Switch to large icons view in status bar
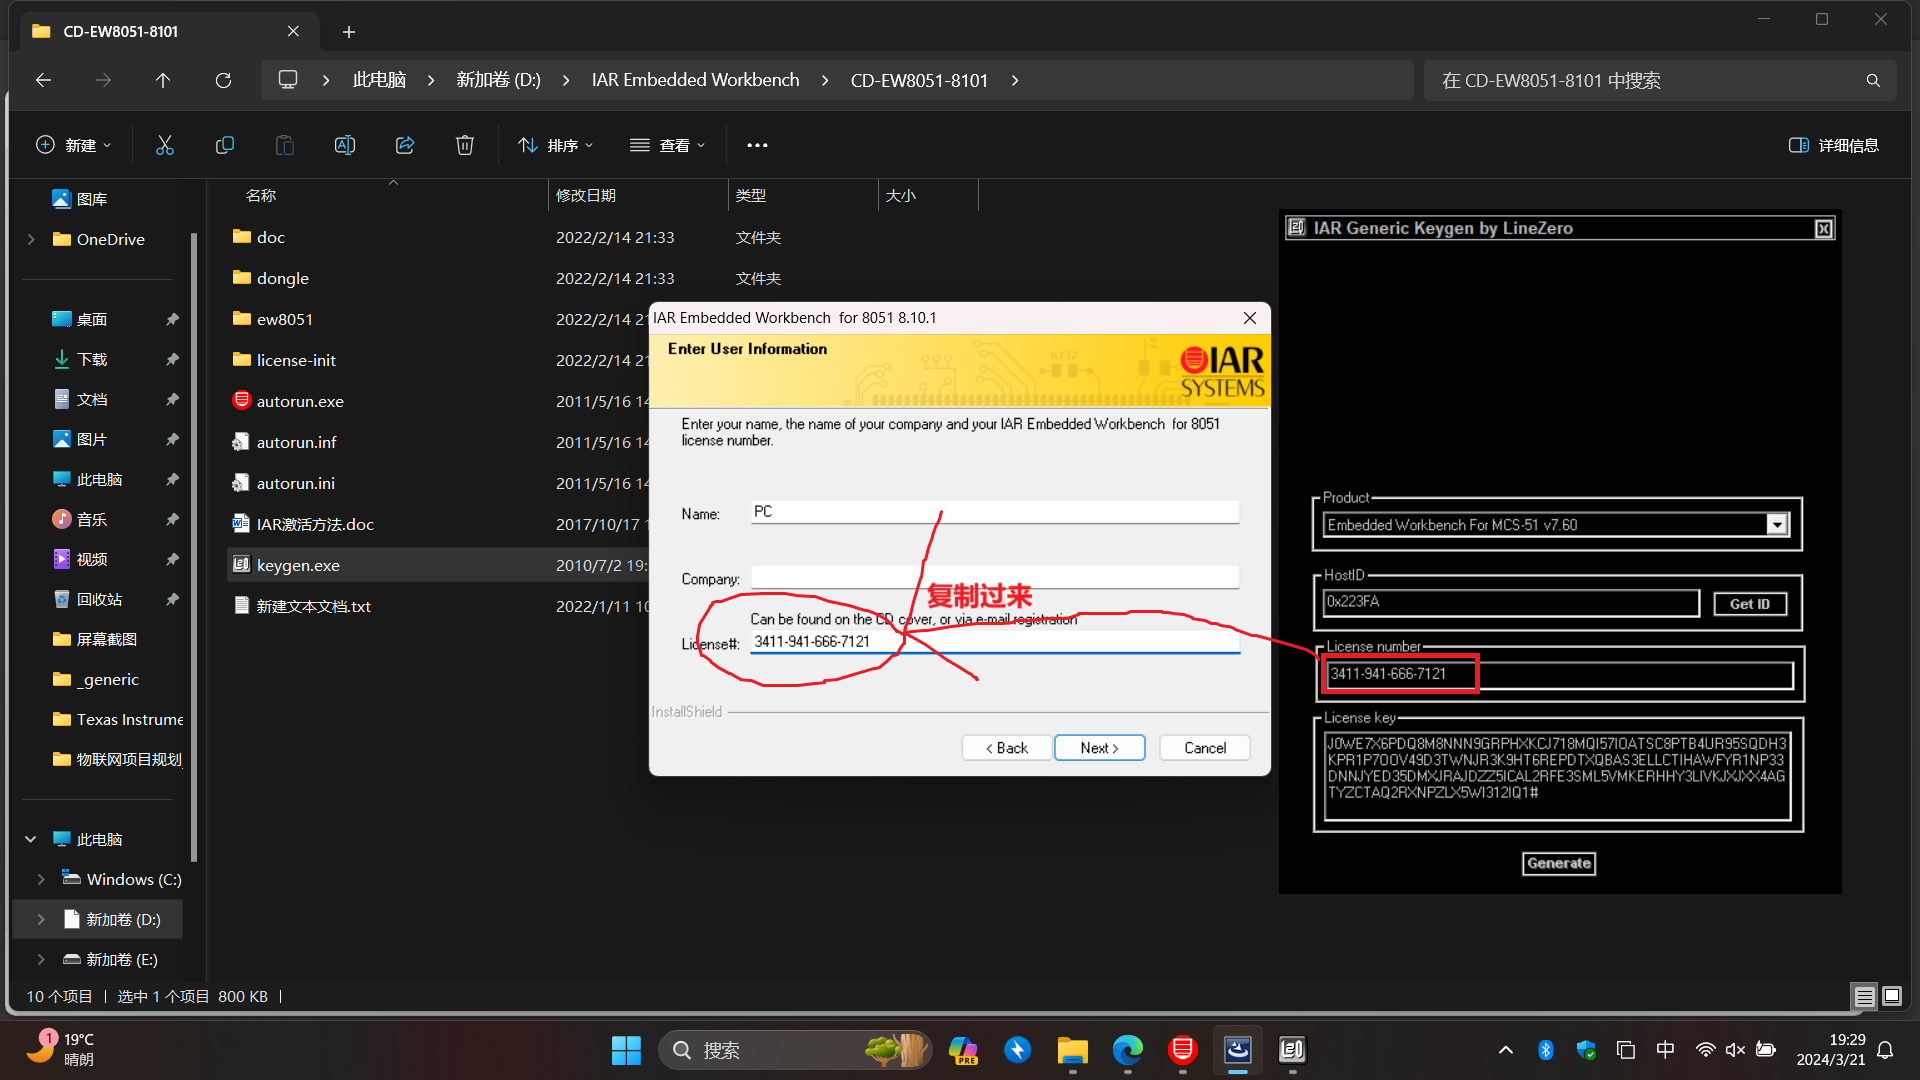The width and height of the screenshot is (1920, 1080). [1892, 996]
